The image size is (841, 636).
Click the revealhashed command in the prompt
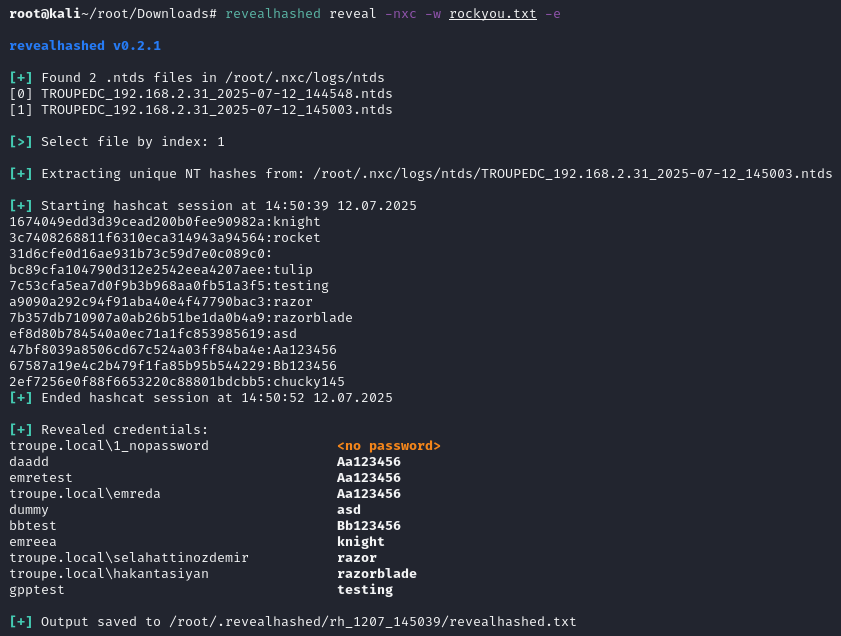(x=273, y=14)
